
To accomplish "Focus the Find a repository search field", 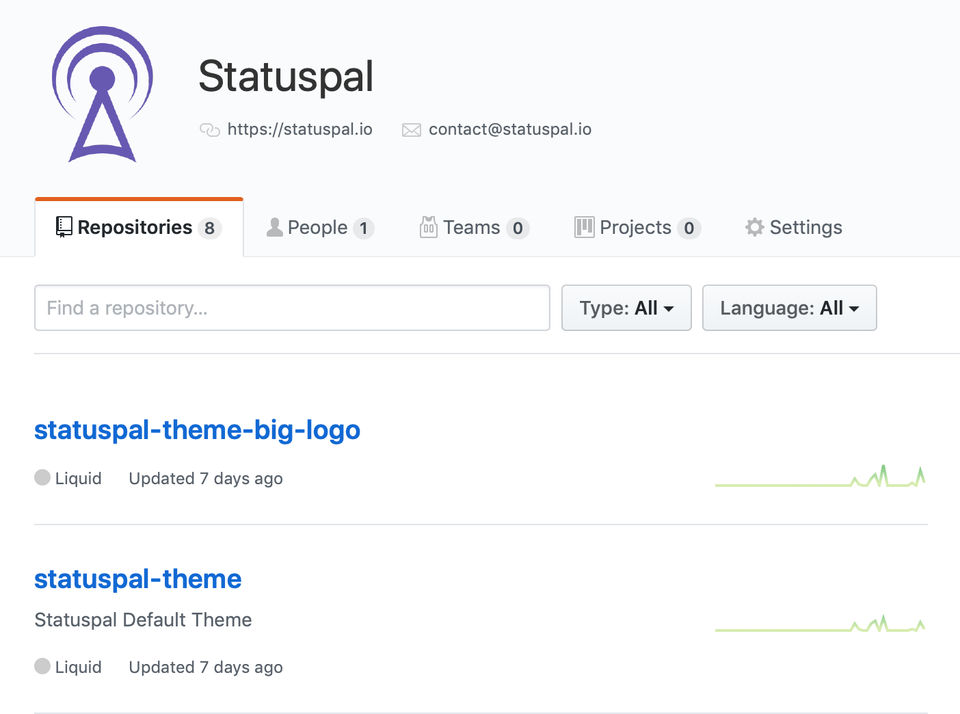I will pos(292,308).
